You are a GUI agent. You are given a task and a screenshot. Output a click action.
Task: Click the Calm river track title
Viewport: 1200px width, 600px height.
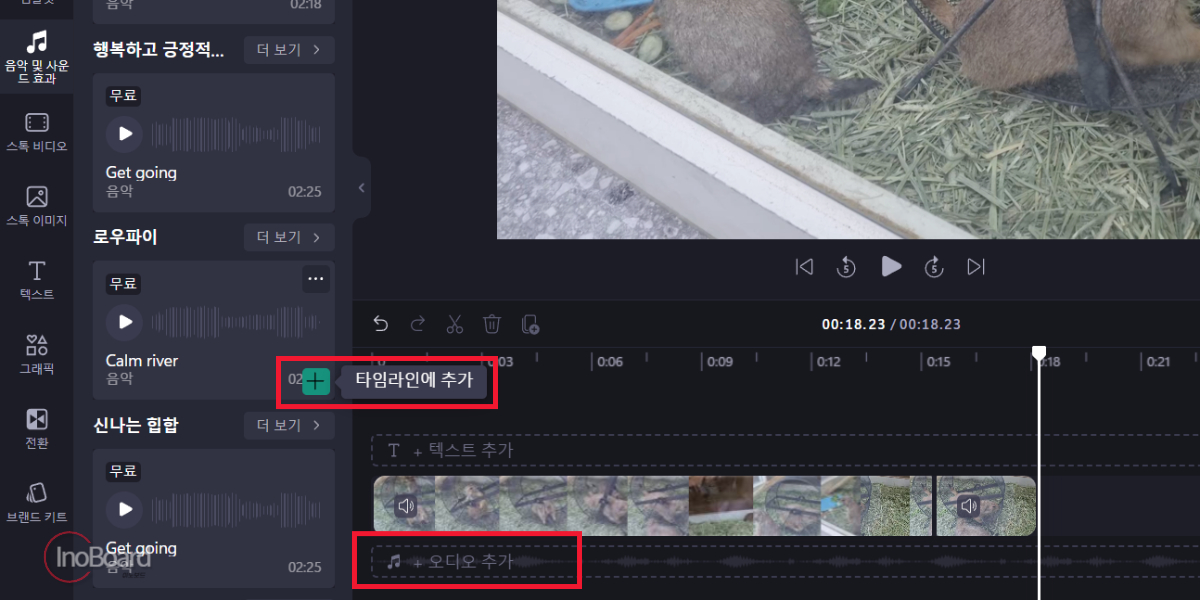click(x=142, y=360)
